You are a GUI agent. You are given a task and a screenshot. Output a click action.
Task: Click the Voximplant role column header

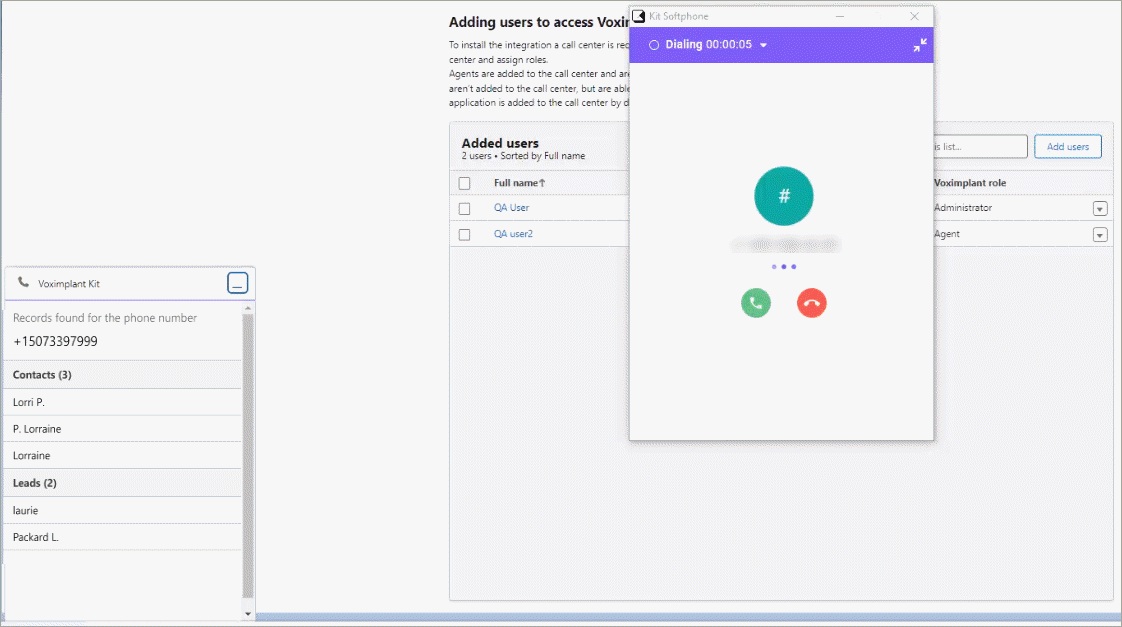point(970,183)
